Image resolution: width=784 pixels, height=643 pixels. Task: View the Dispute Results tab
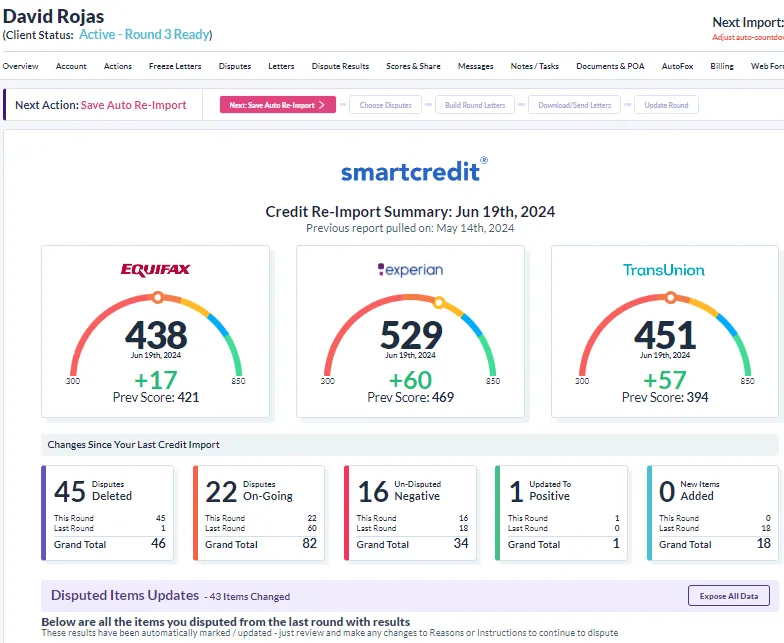point(340,66)
